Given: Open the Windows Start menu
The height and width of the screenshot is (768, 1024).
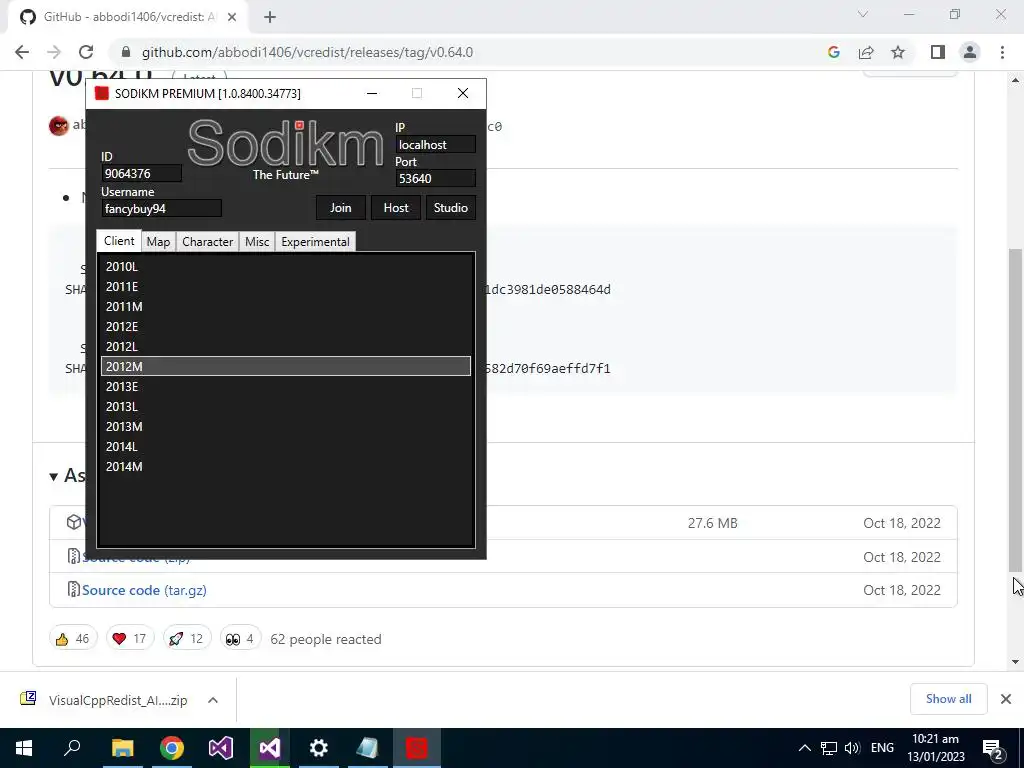Looking at the screenshot, I should [24, 748].
